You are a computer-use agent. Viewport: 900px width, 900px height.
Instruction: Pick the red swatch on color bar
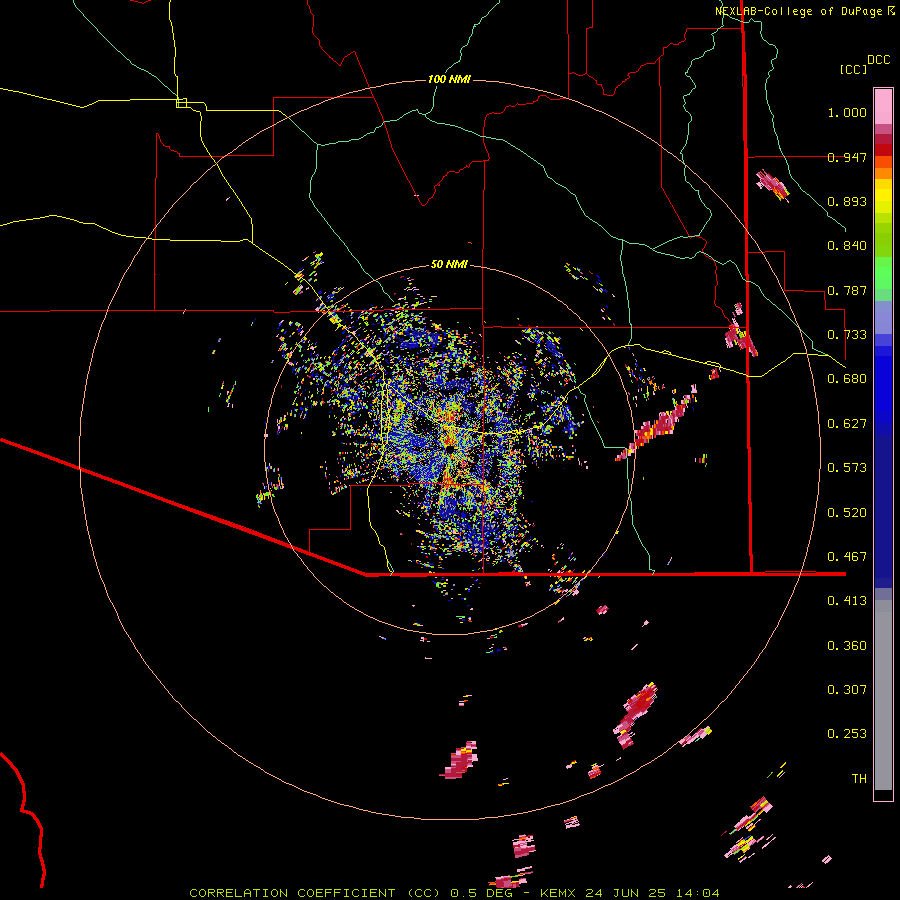tap(883, 150)
